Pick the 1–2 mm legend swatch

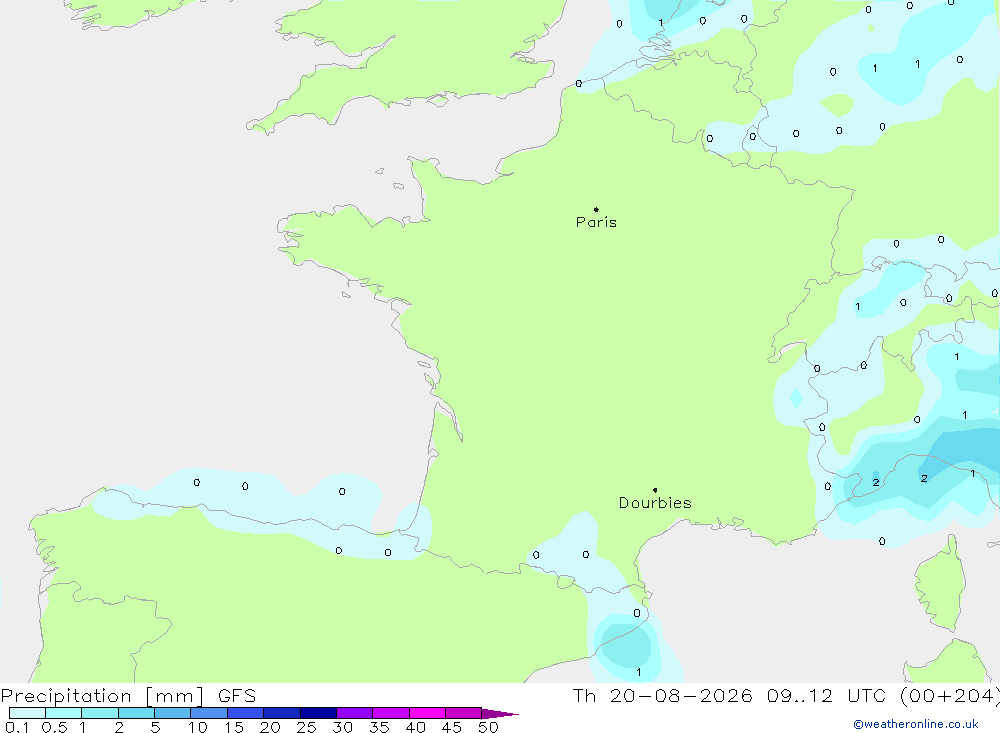(x=100, y=713)
